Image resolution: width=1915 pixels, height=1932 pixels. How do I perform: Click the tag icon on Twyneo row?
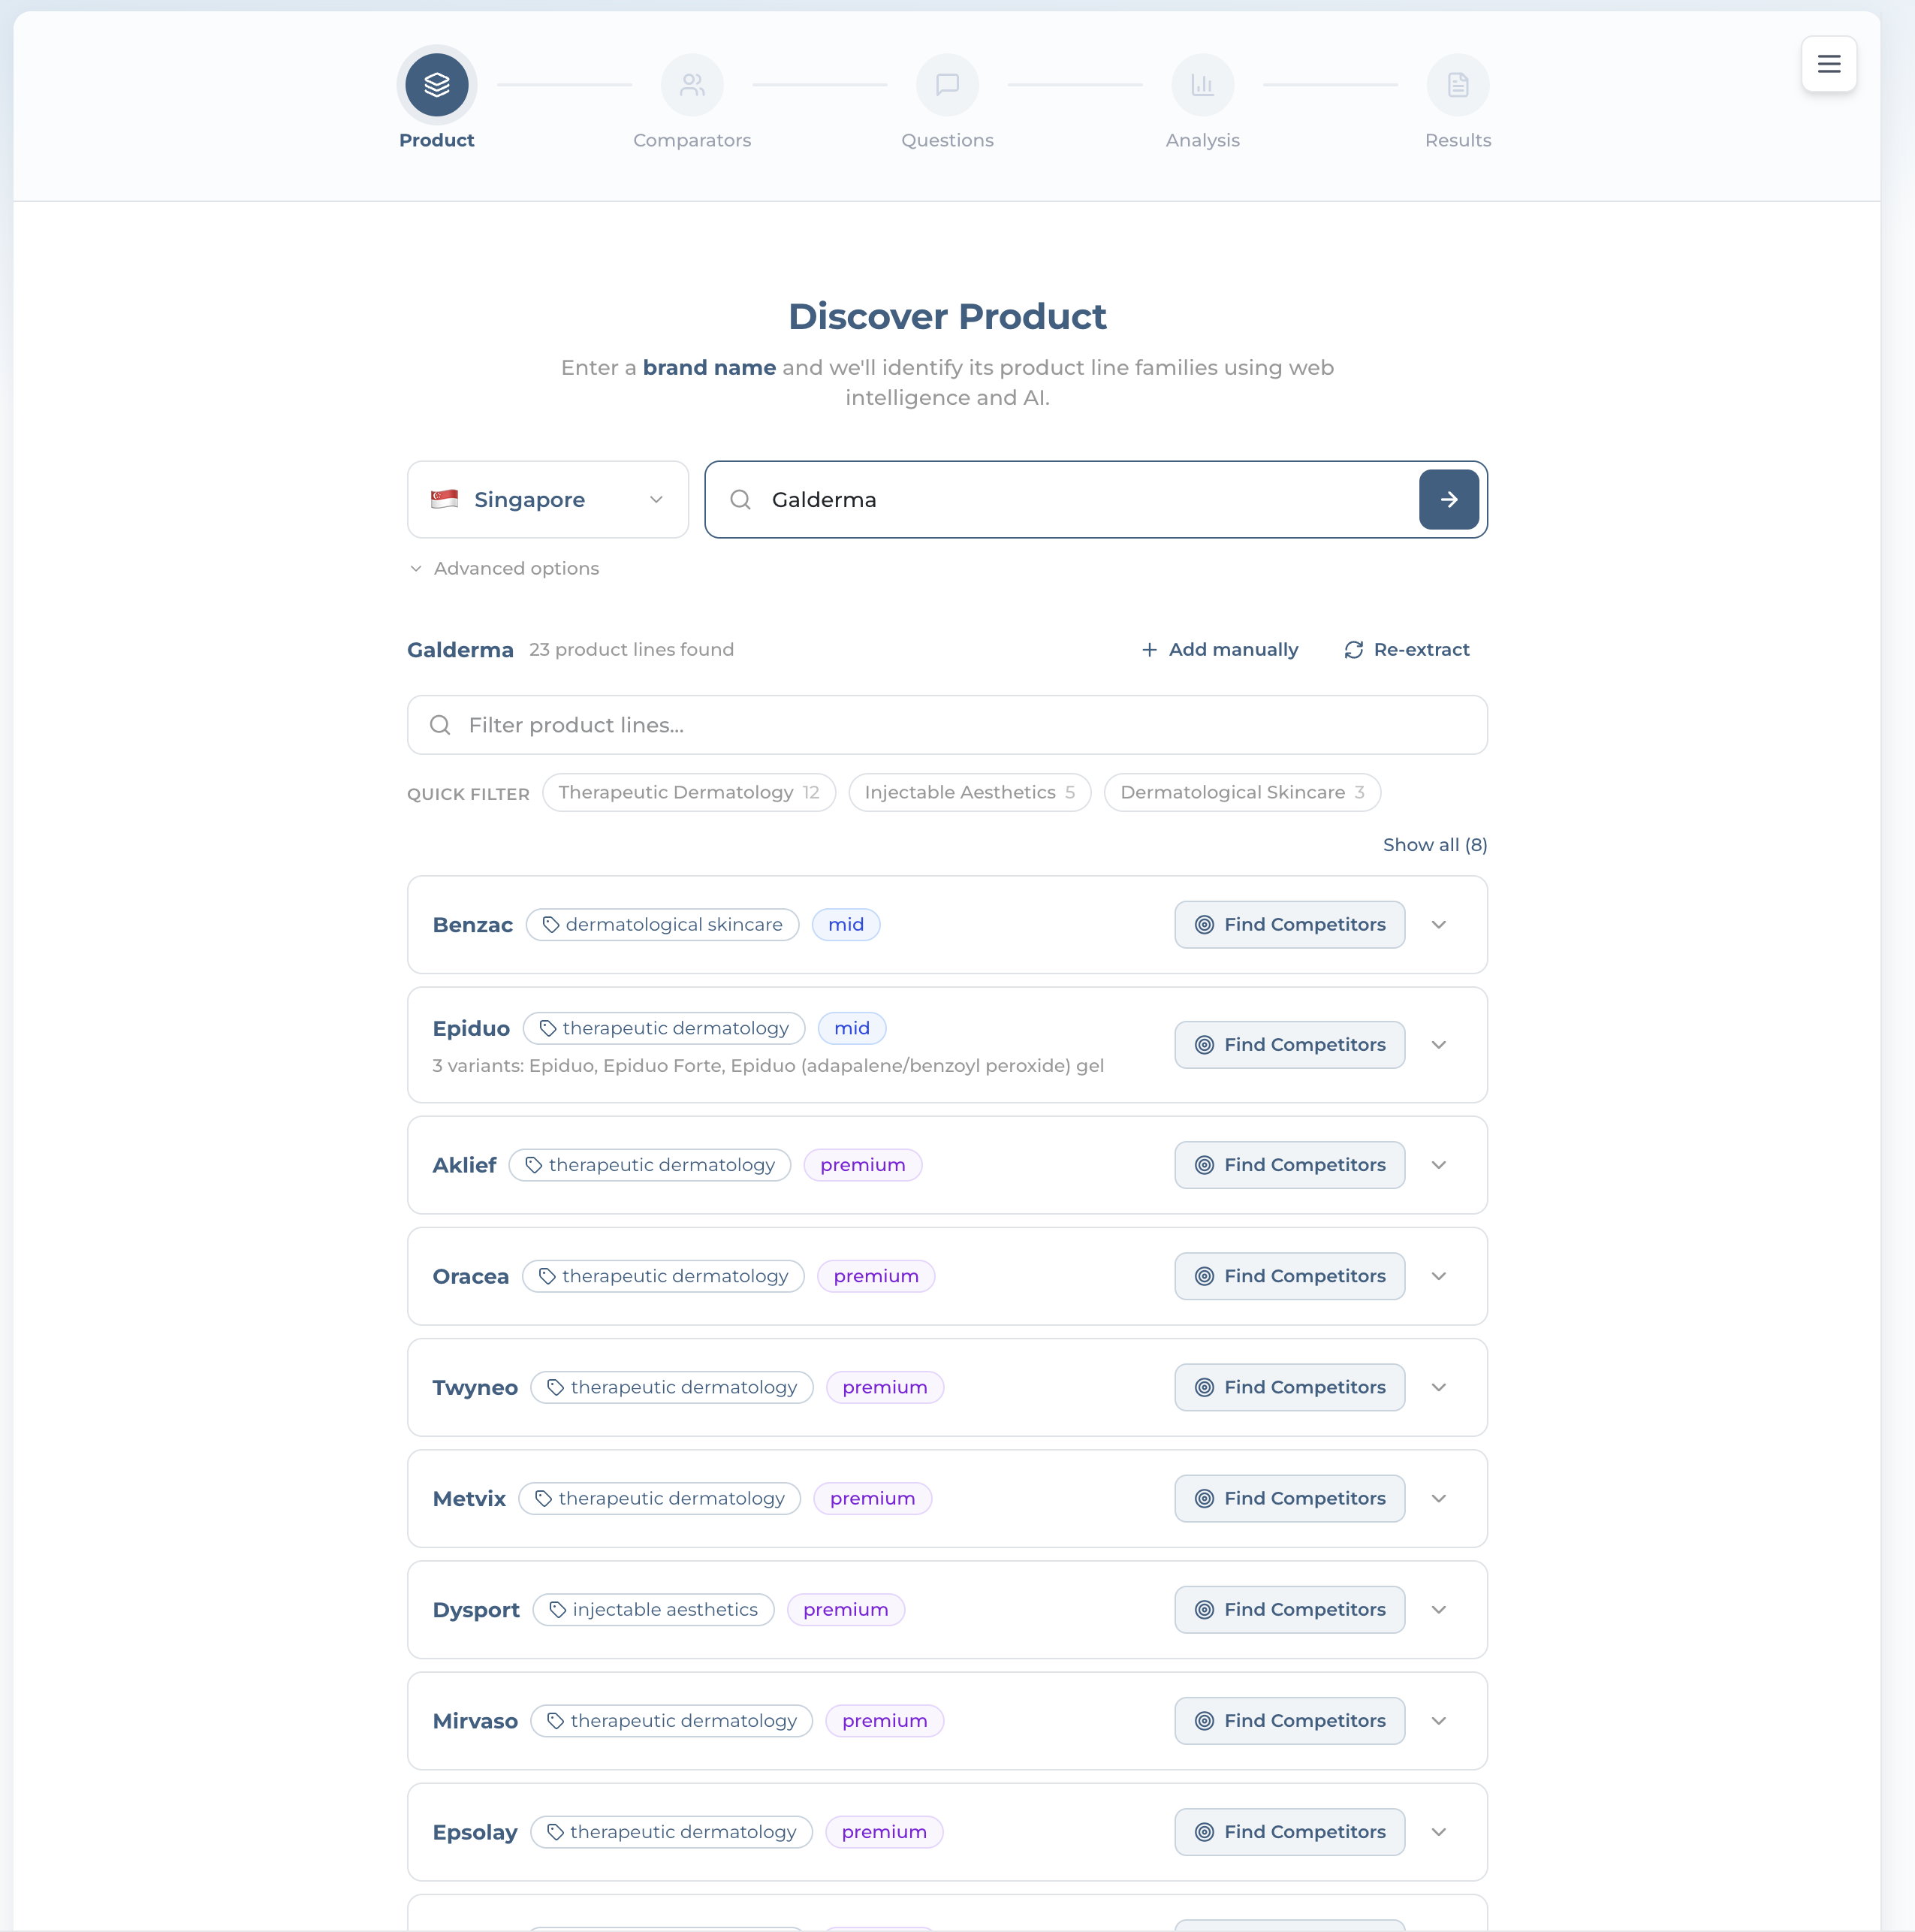coord(555,1387)
